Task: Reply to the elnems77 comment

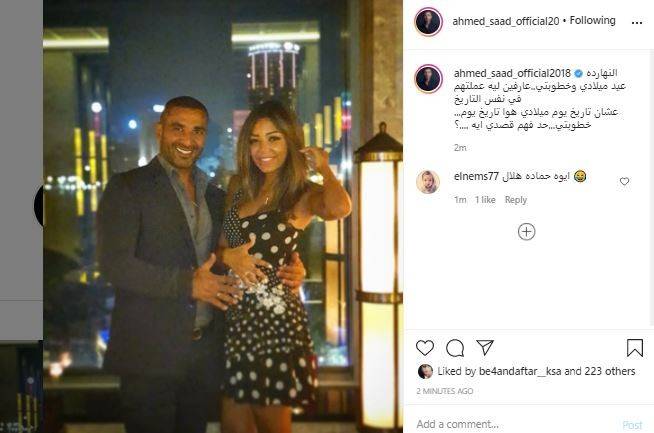Action: pyautogui.click(x=516, y=200)
